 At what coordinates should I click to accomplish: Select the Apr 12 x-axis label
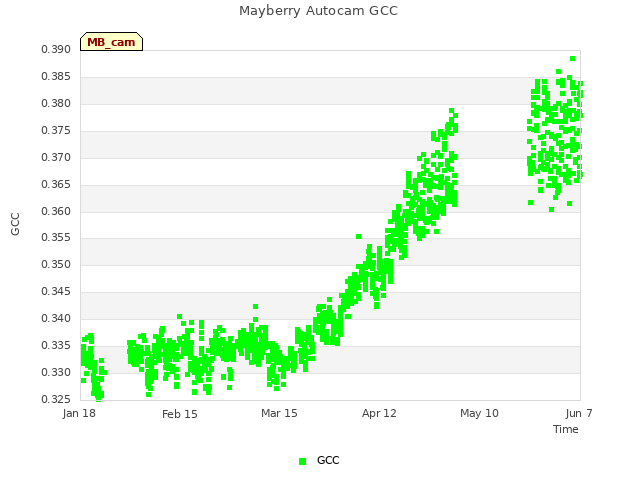[379, 413]
